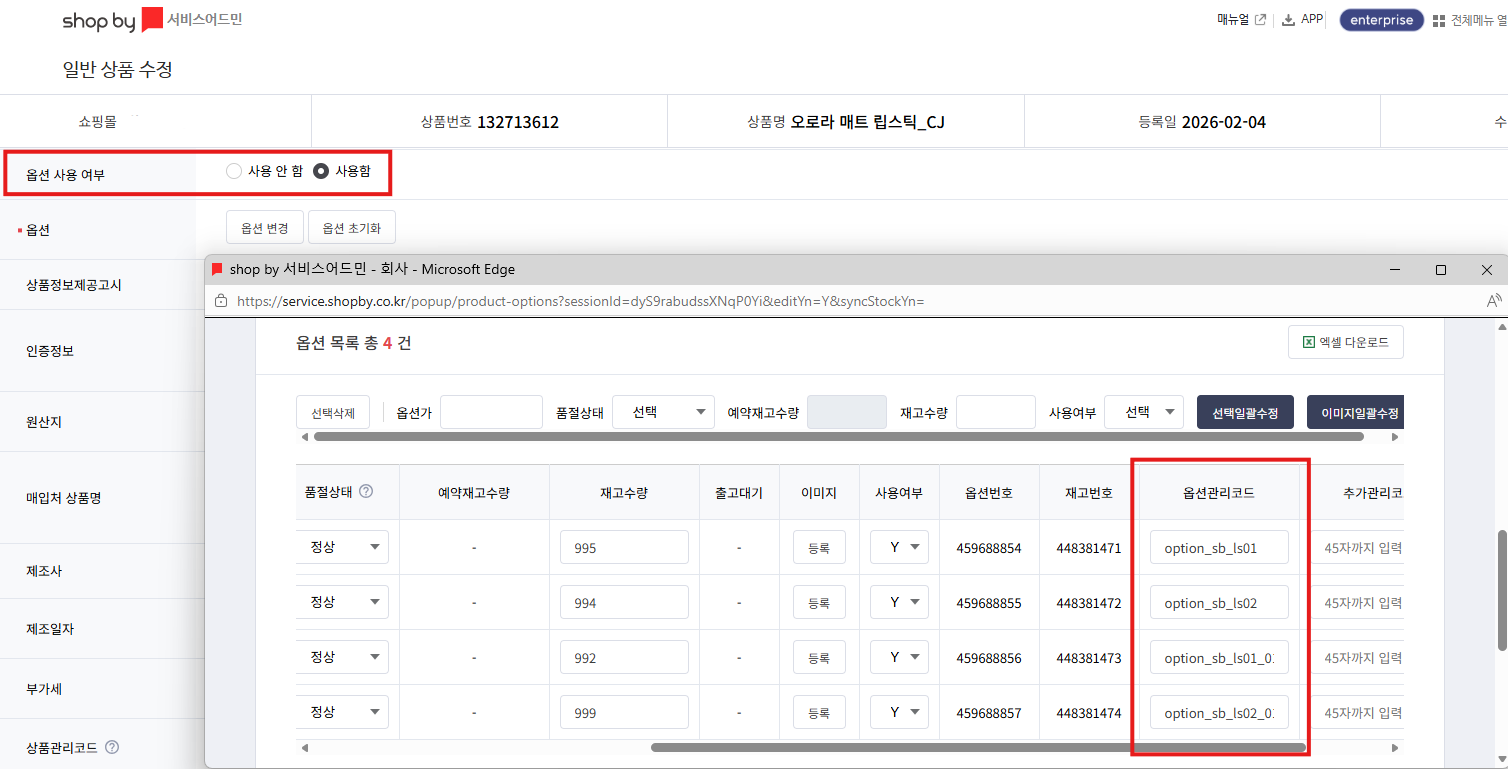1508x769 pixels.
Task: Click the 상품정보제공고시 section label
Action: (x=74, y=285)
